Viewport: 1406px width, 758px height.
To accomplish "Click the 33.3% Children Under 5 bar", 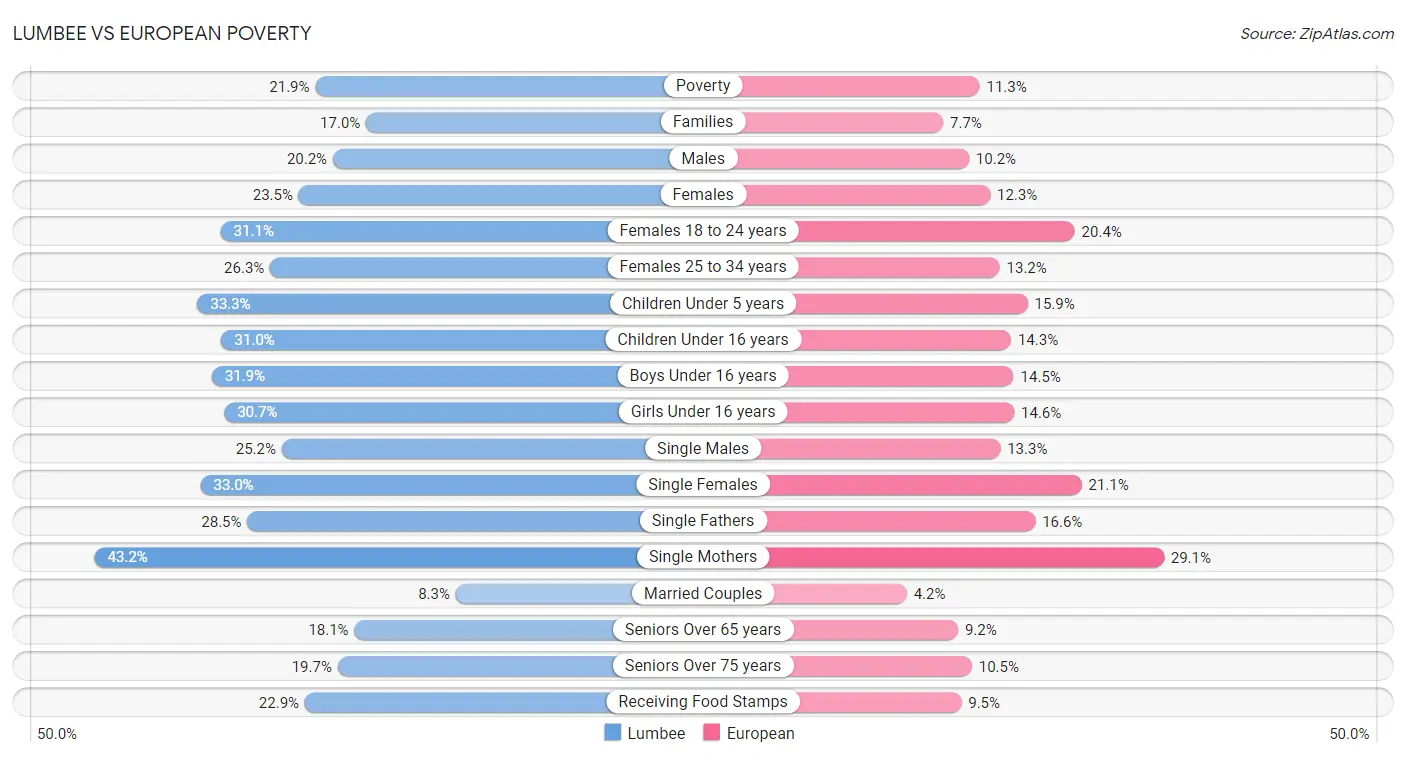I will pyautogui.click(x=450, y=303).
